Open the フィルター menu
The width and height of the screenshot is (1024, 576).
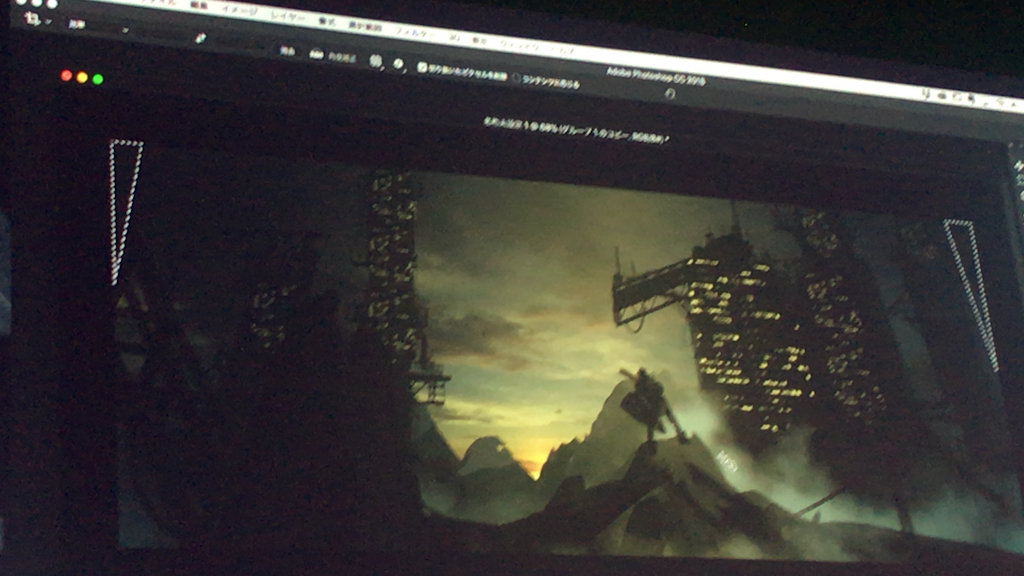point(415,32)
